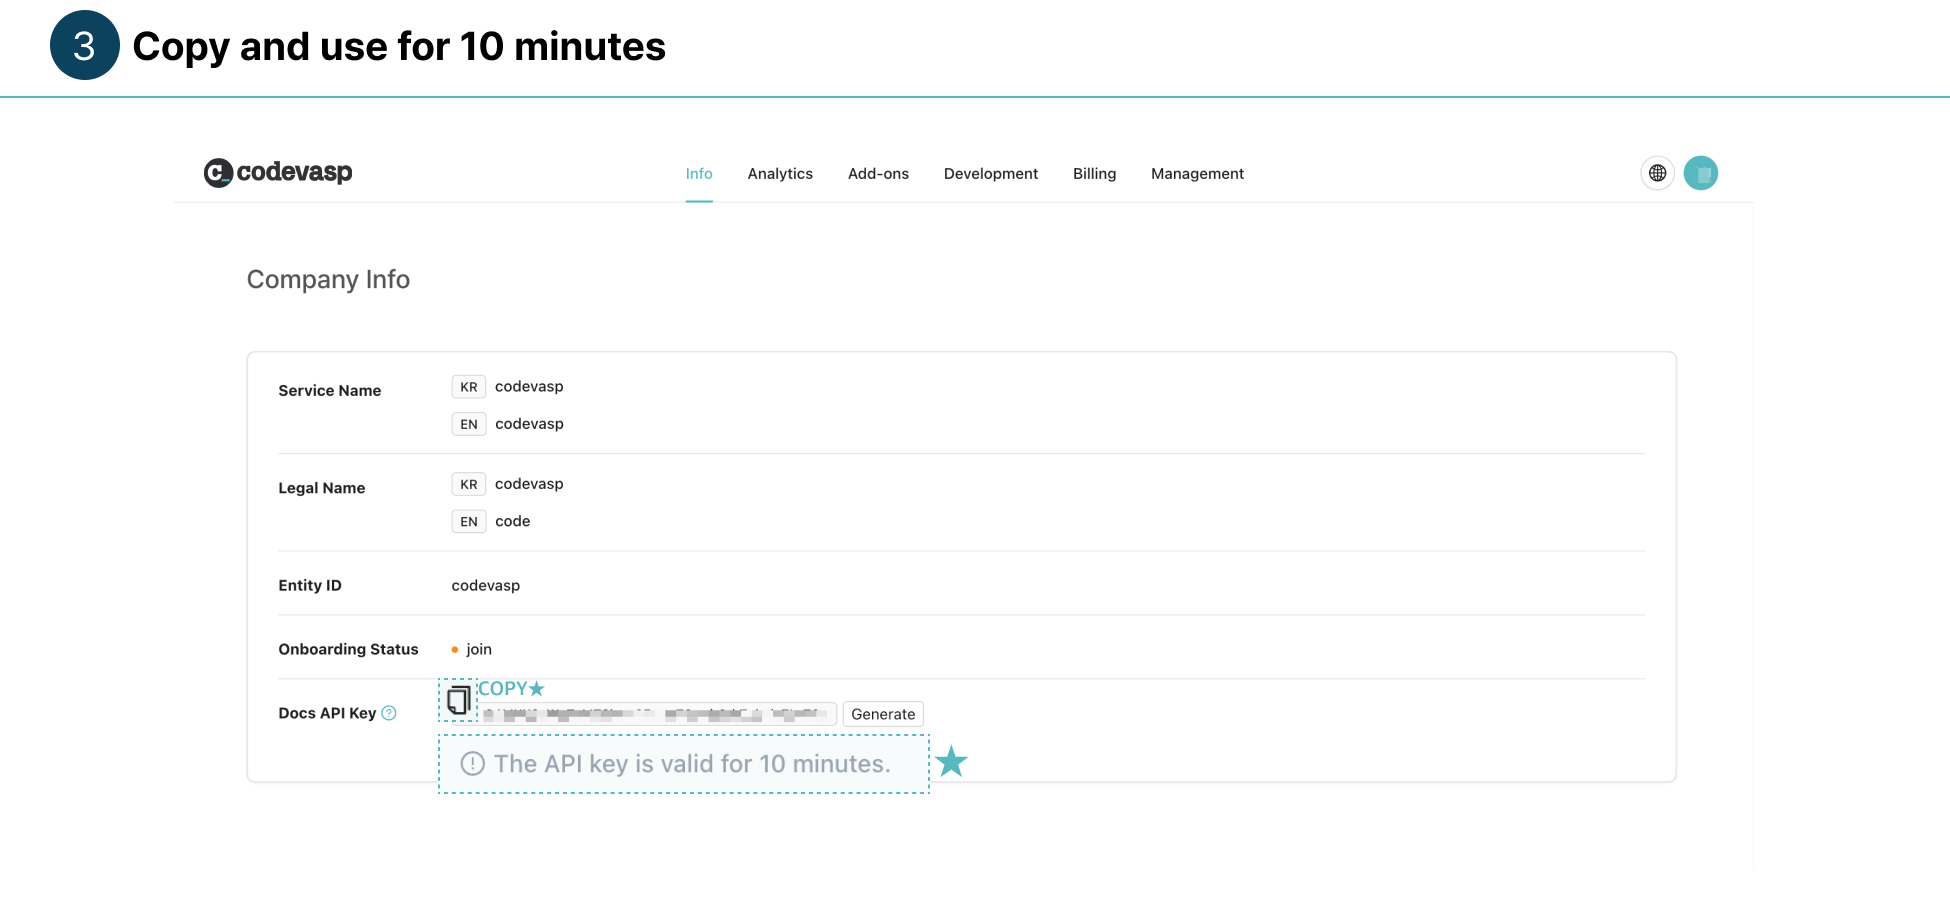Click the Docs API Key label

tap(327, 713)
